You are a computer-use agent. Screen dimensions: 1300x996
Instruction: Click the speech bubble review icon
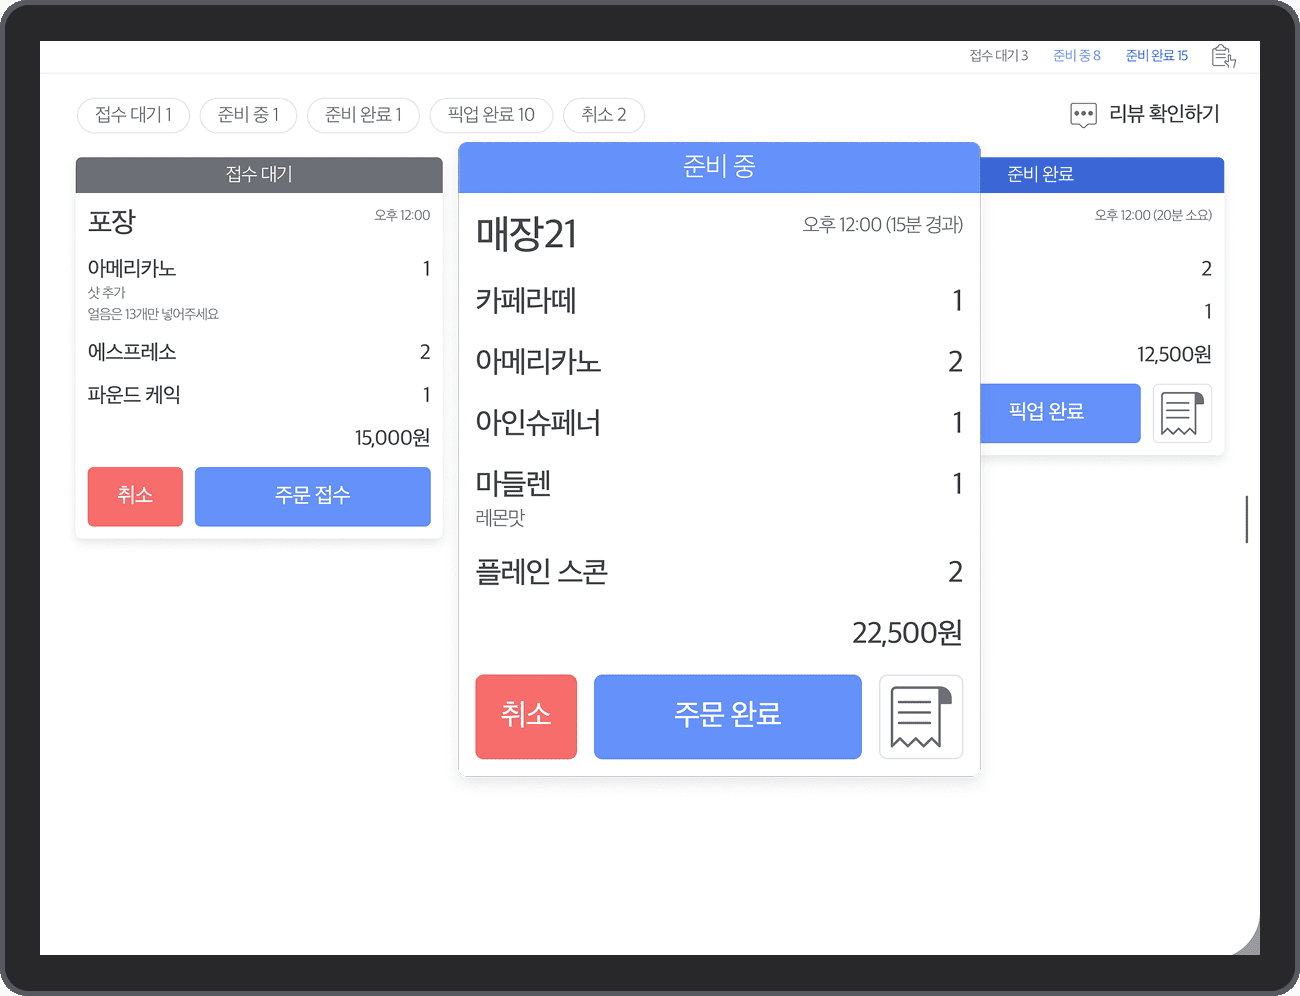pyautogui.click(x=1083, y=114)
